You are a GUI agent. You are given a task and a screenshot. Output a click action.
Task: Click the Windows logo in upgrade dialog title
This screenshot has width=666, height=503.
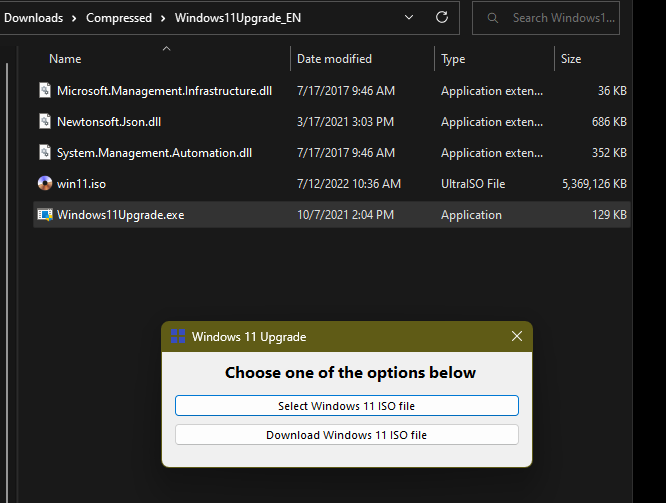(178, 336)
